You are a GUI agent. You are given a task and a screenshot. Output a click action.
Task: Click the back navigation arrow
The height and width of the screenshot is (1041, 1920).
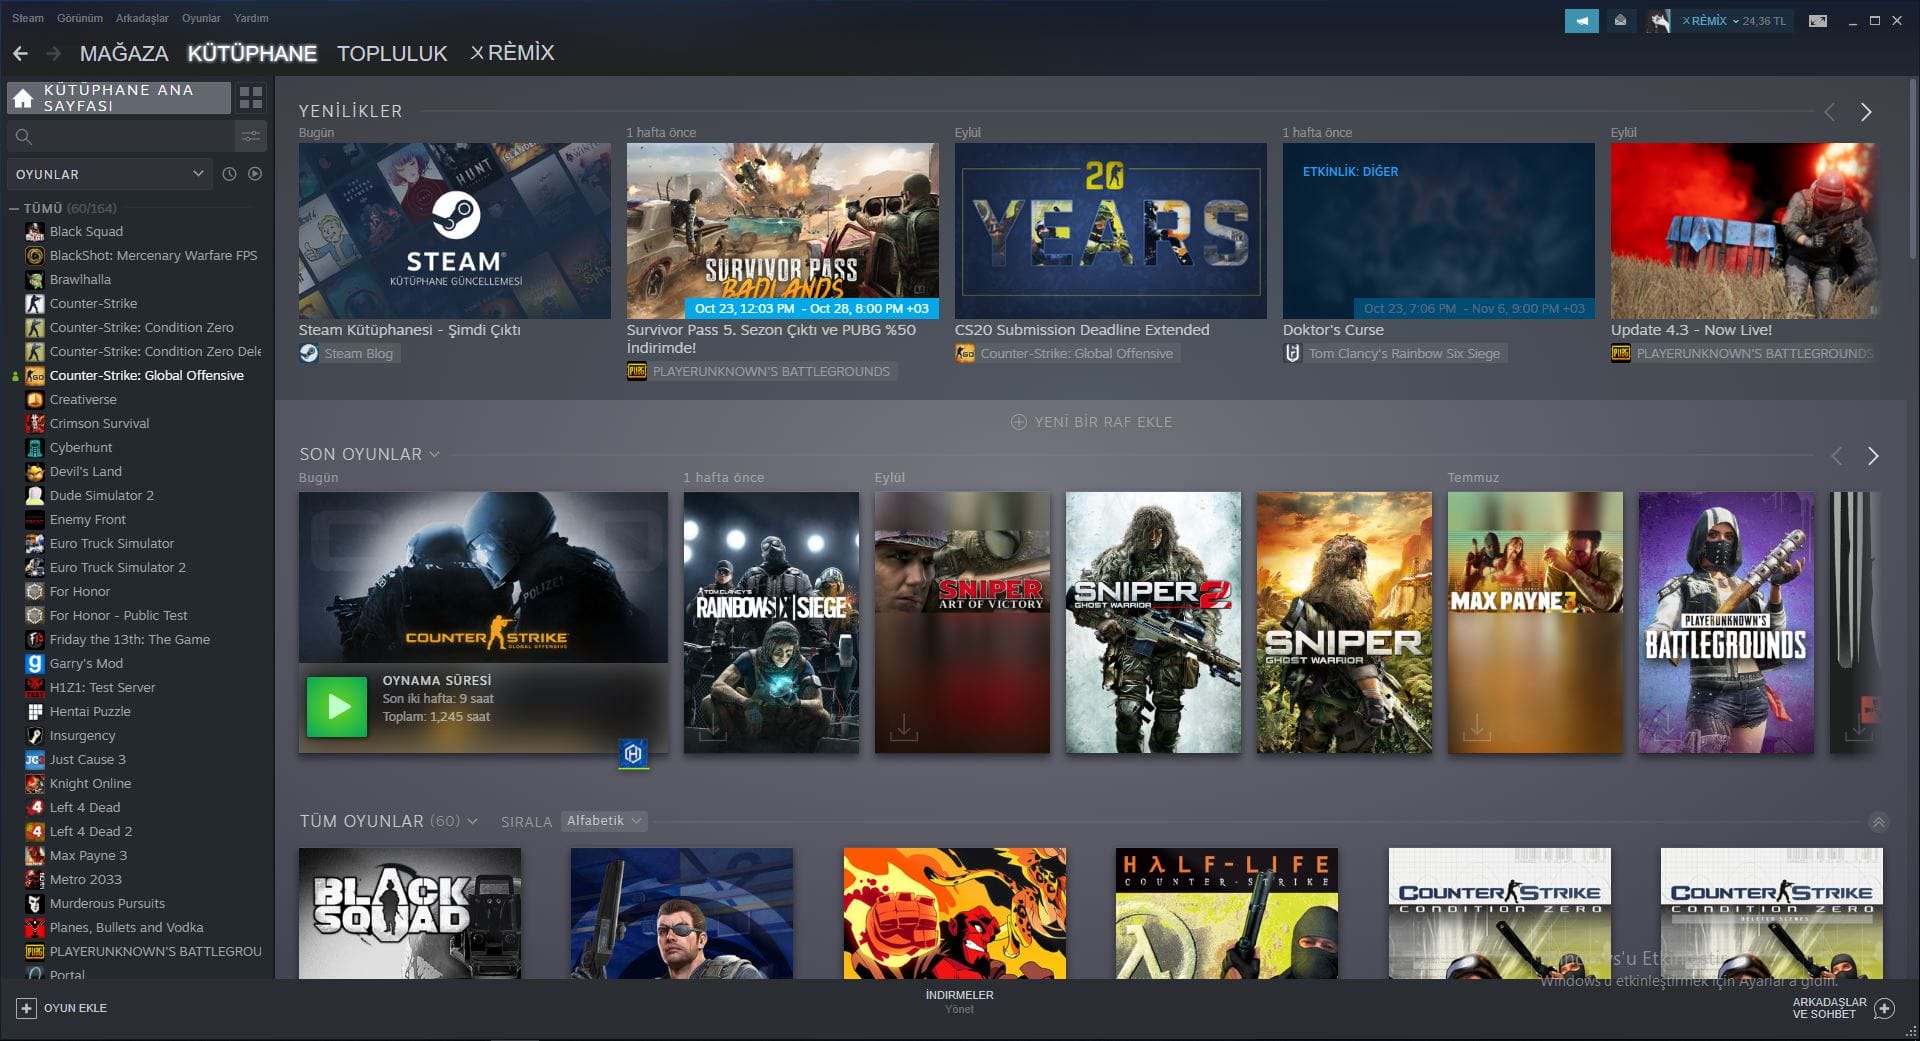click(21, 54)
